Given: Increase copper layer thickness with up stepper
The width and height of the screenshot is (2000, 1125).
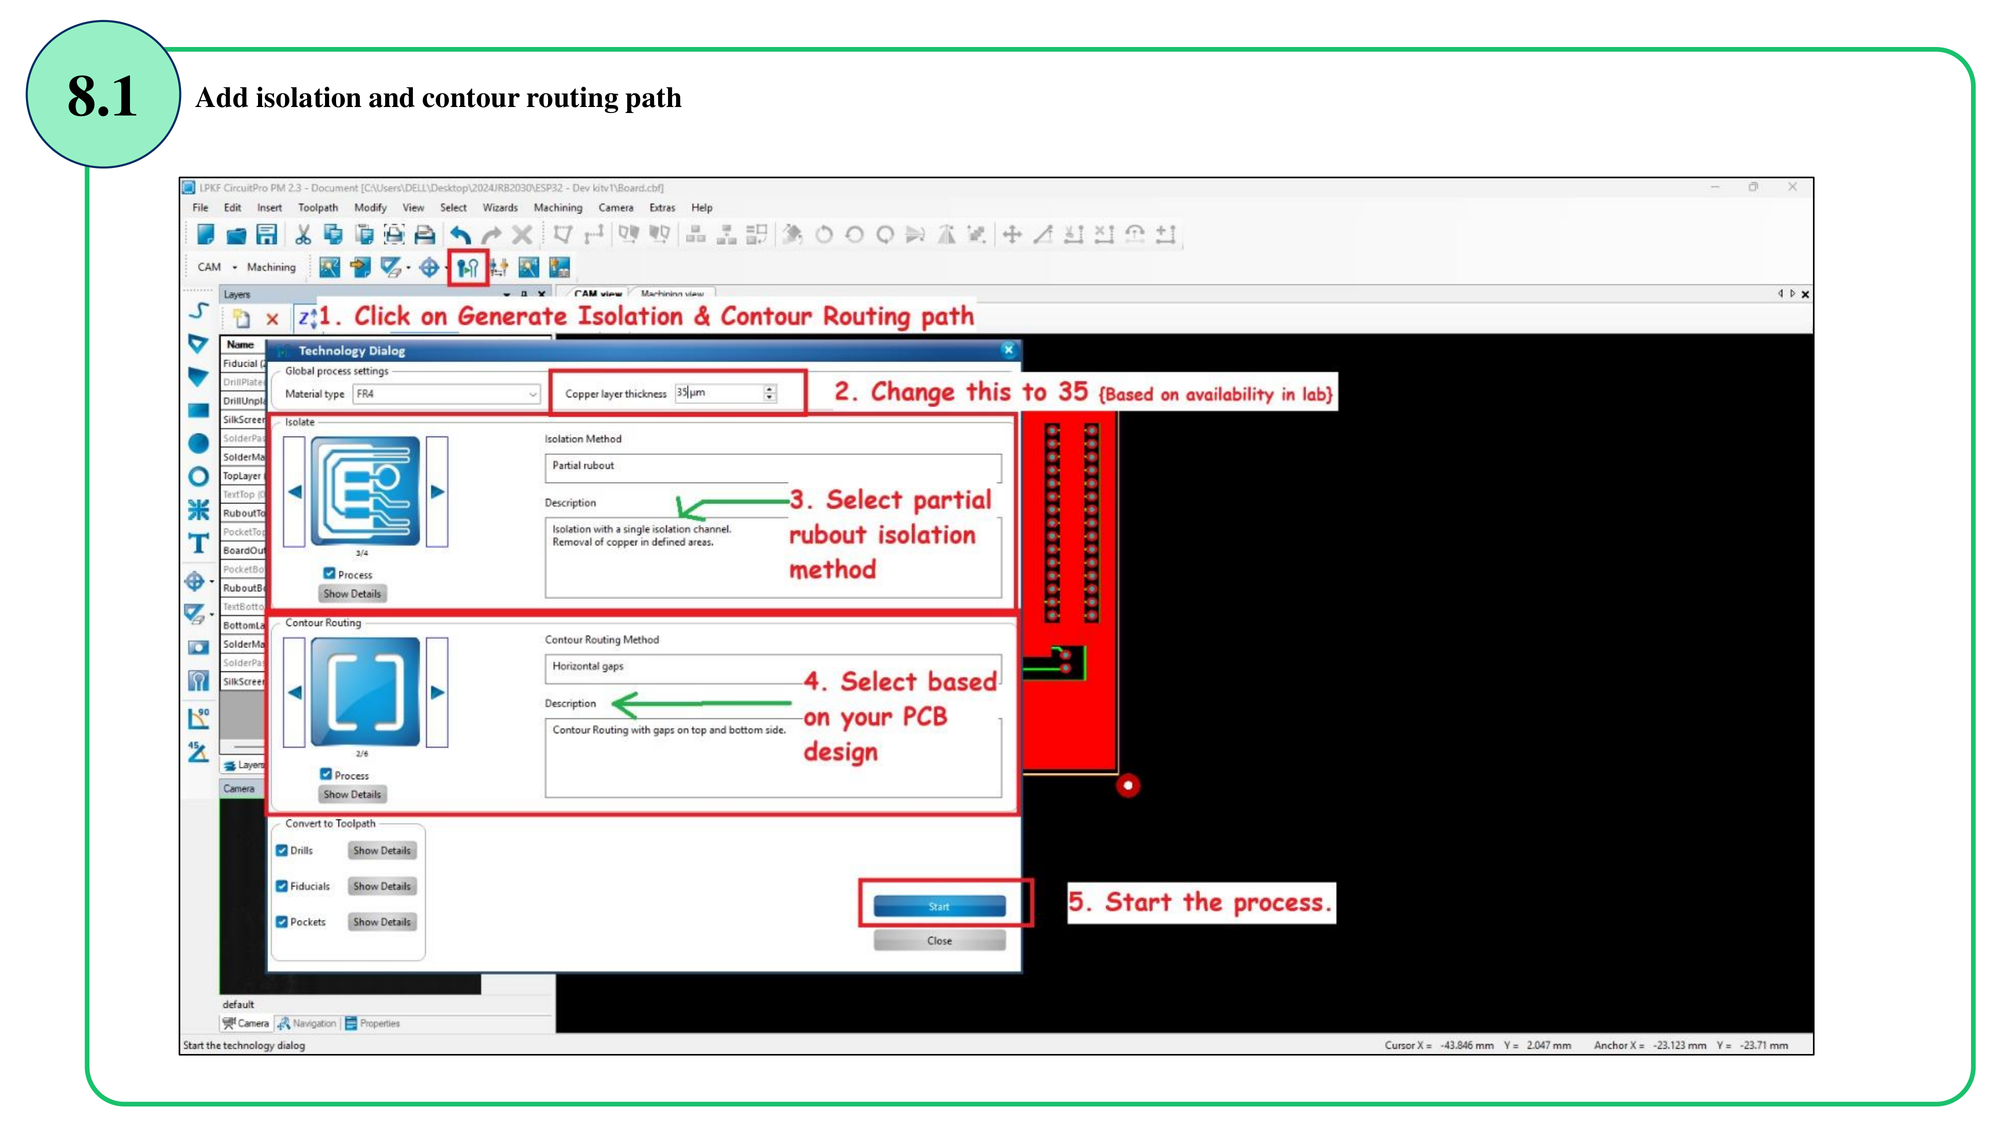Looking at the screenshot, I should 770,389.
